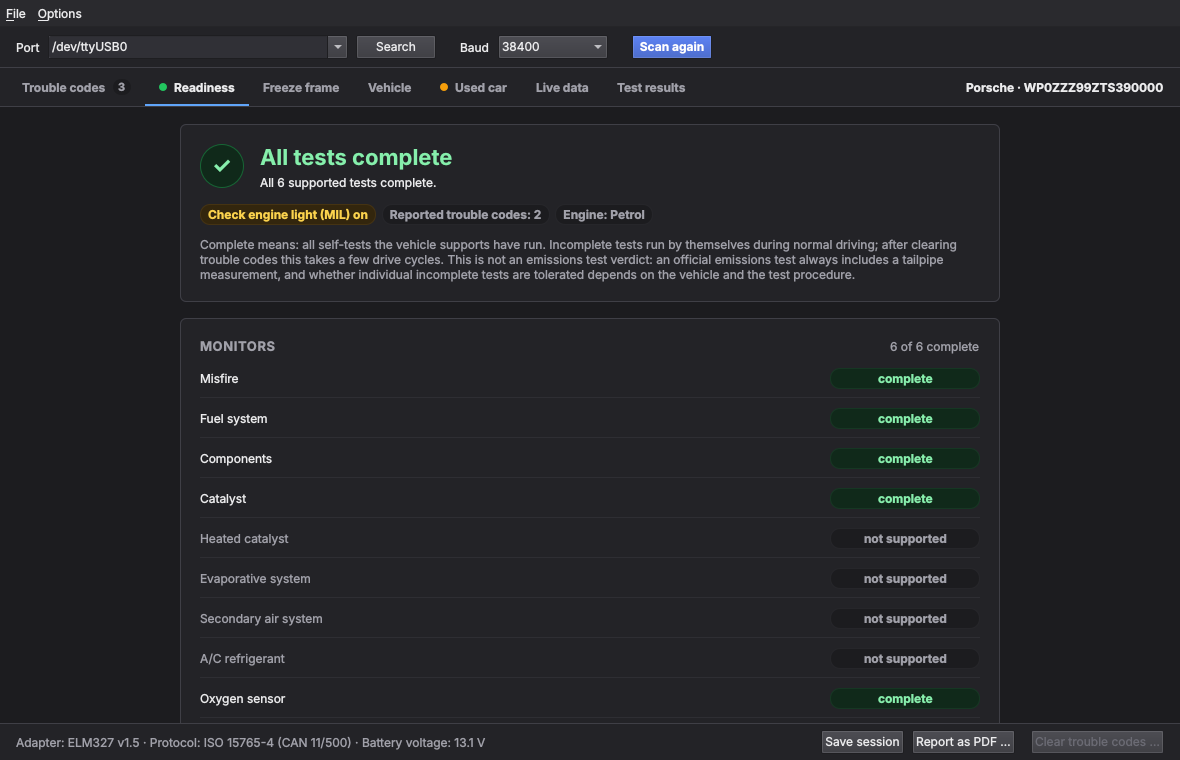Click the Fuel system complete status pill

(905, 418)
